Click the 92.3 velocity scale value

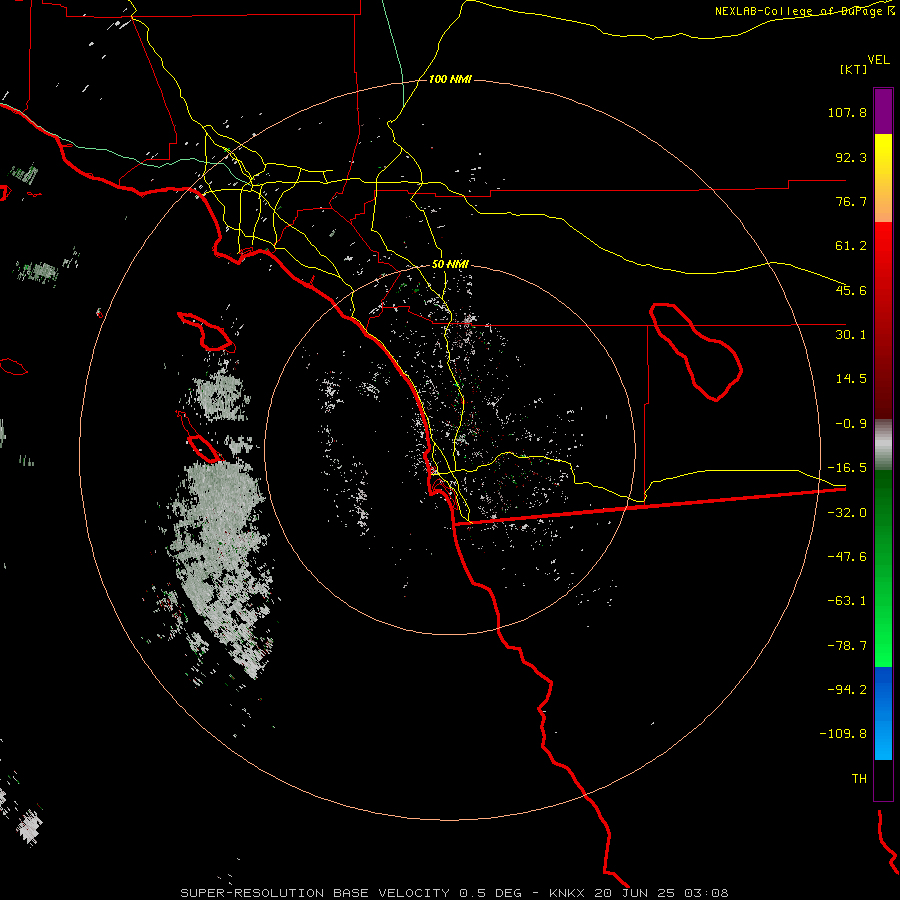[851, 157]
